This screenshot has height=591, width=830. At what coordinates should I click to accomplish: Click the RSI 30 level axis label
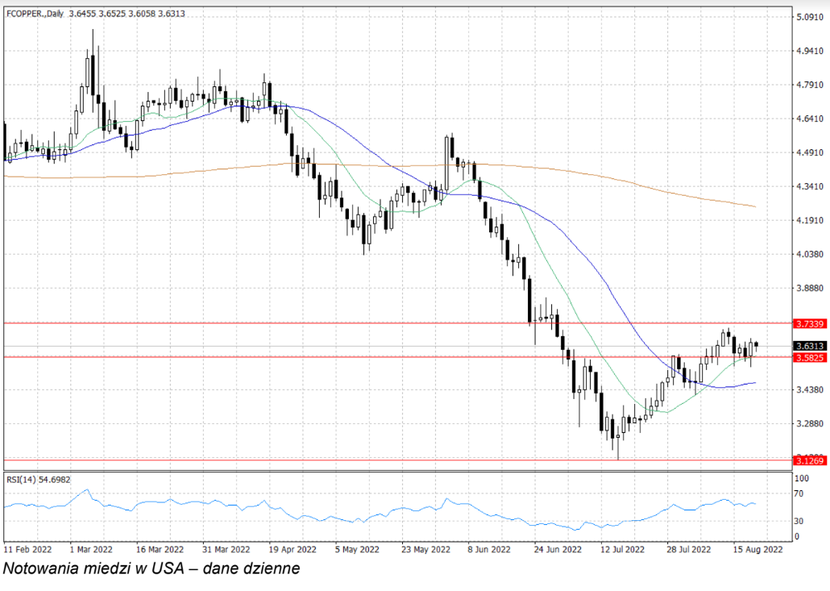[799, 521]
